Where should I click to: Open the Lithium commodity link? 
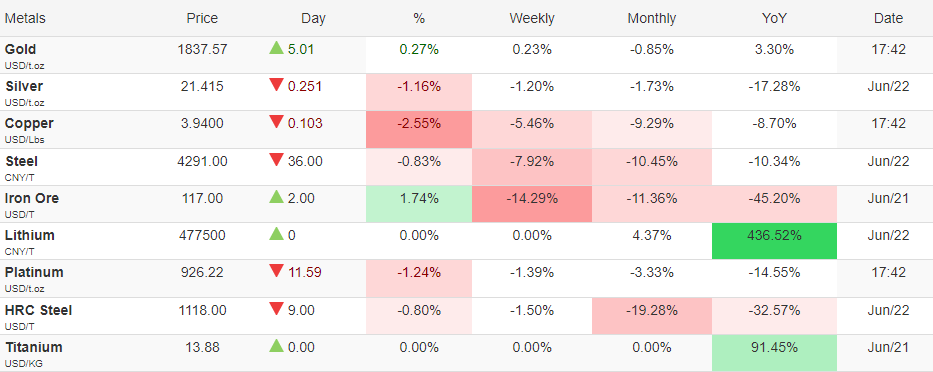(30, 235)
